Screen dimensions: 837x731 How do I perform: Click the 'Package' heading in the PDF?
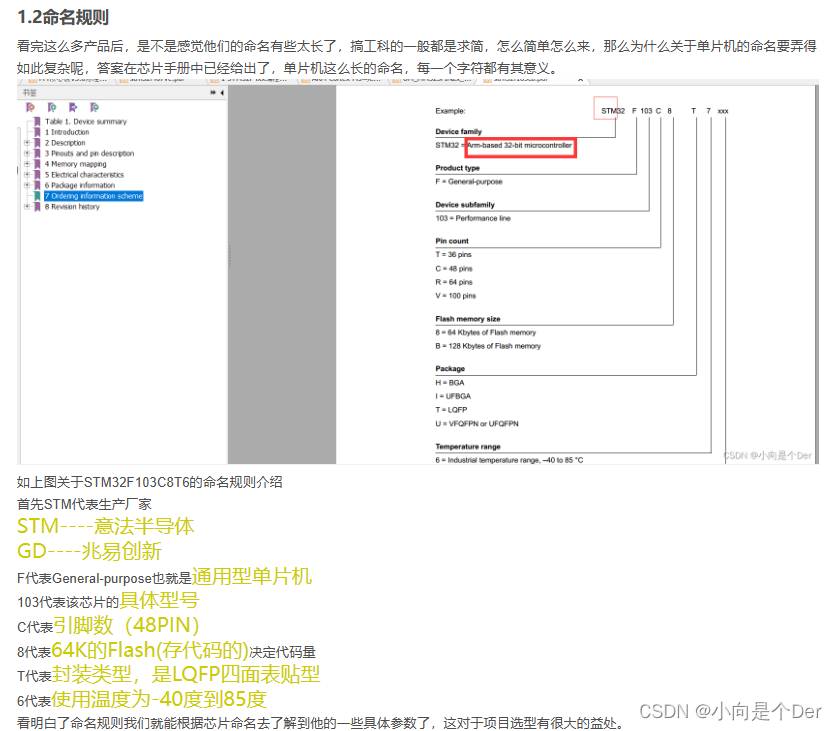coord(450,369)
